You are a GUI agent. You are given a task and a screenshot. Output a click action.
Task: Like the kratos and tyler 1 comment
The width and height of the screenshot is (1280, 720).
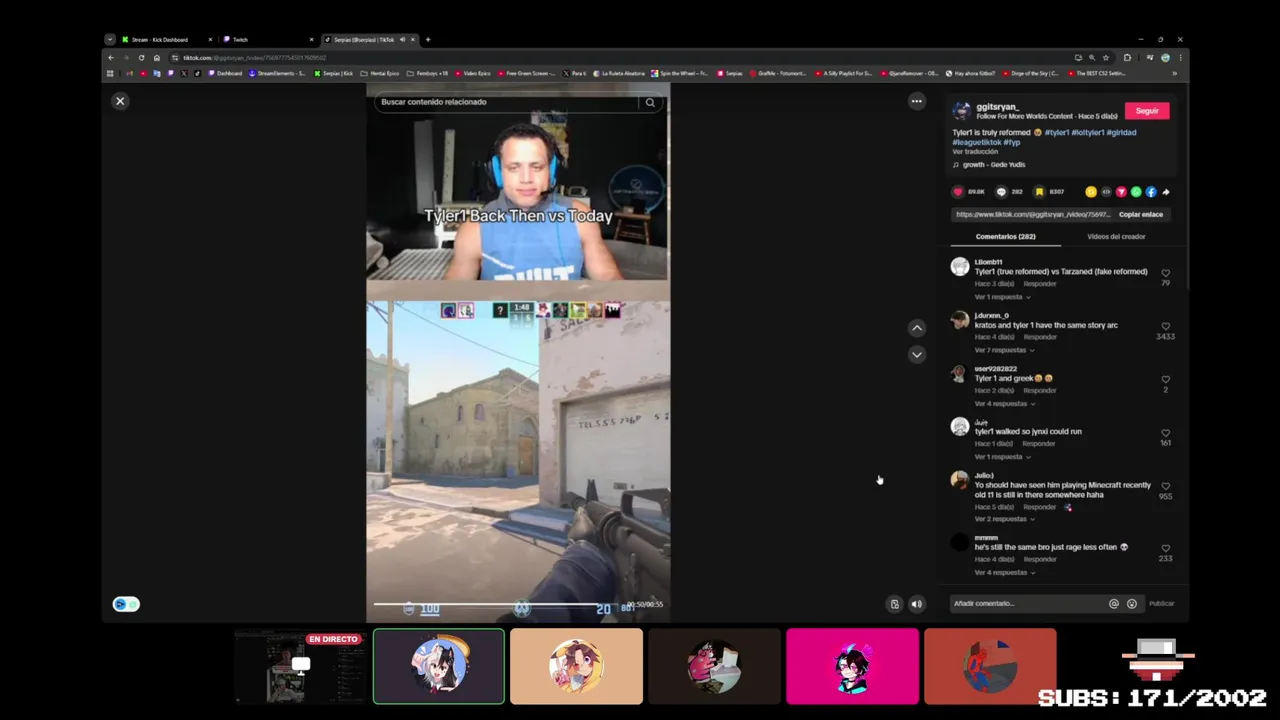1165,326
